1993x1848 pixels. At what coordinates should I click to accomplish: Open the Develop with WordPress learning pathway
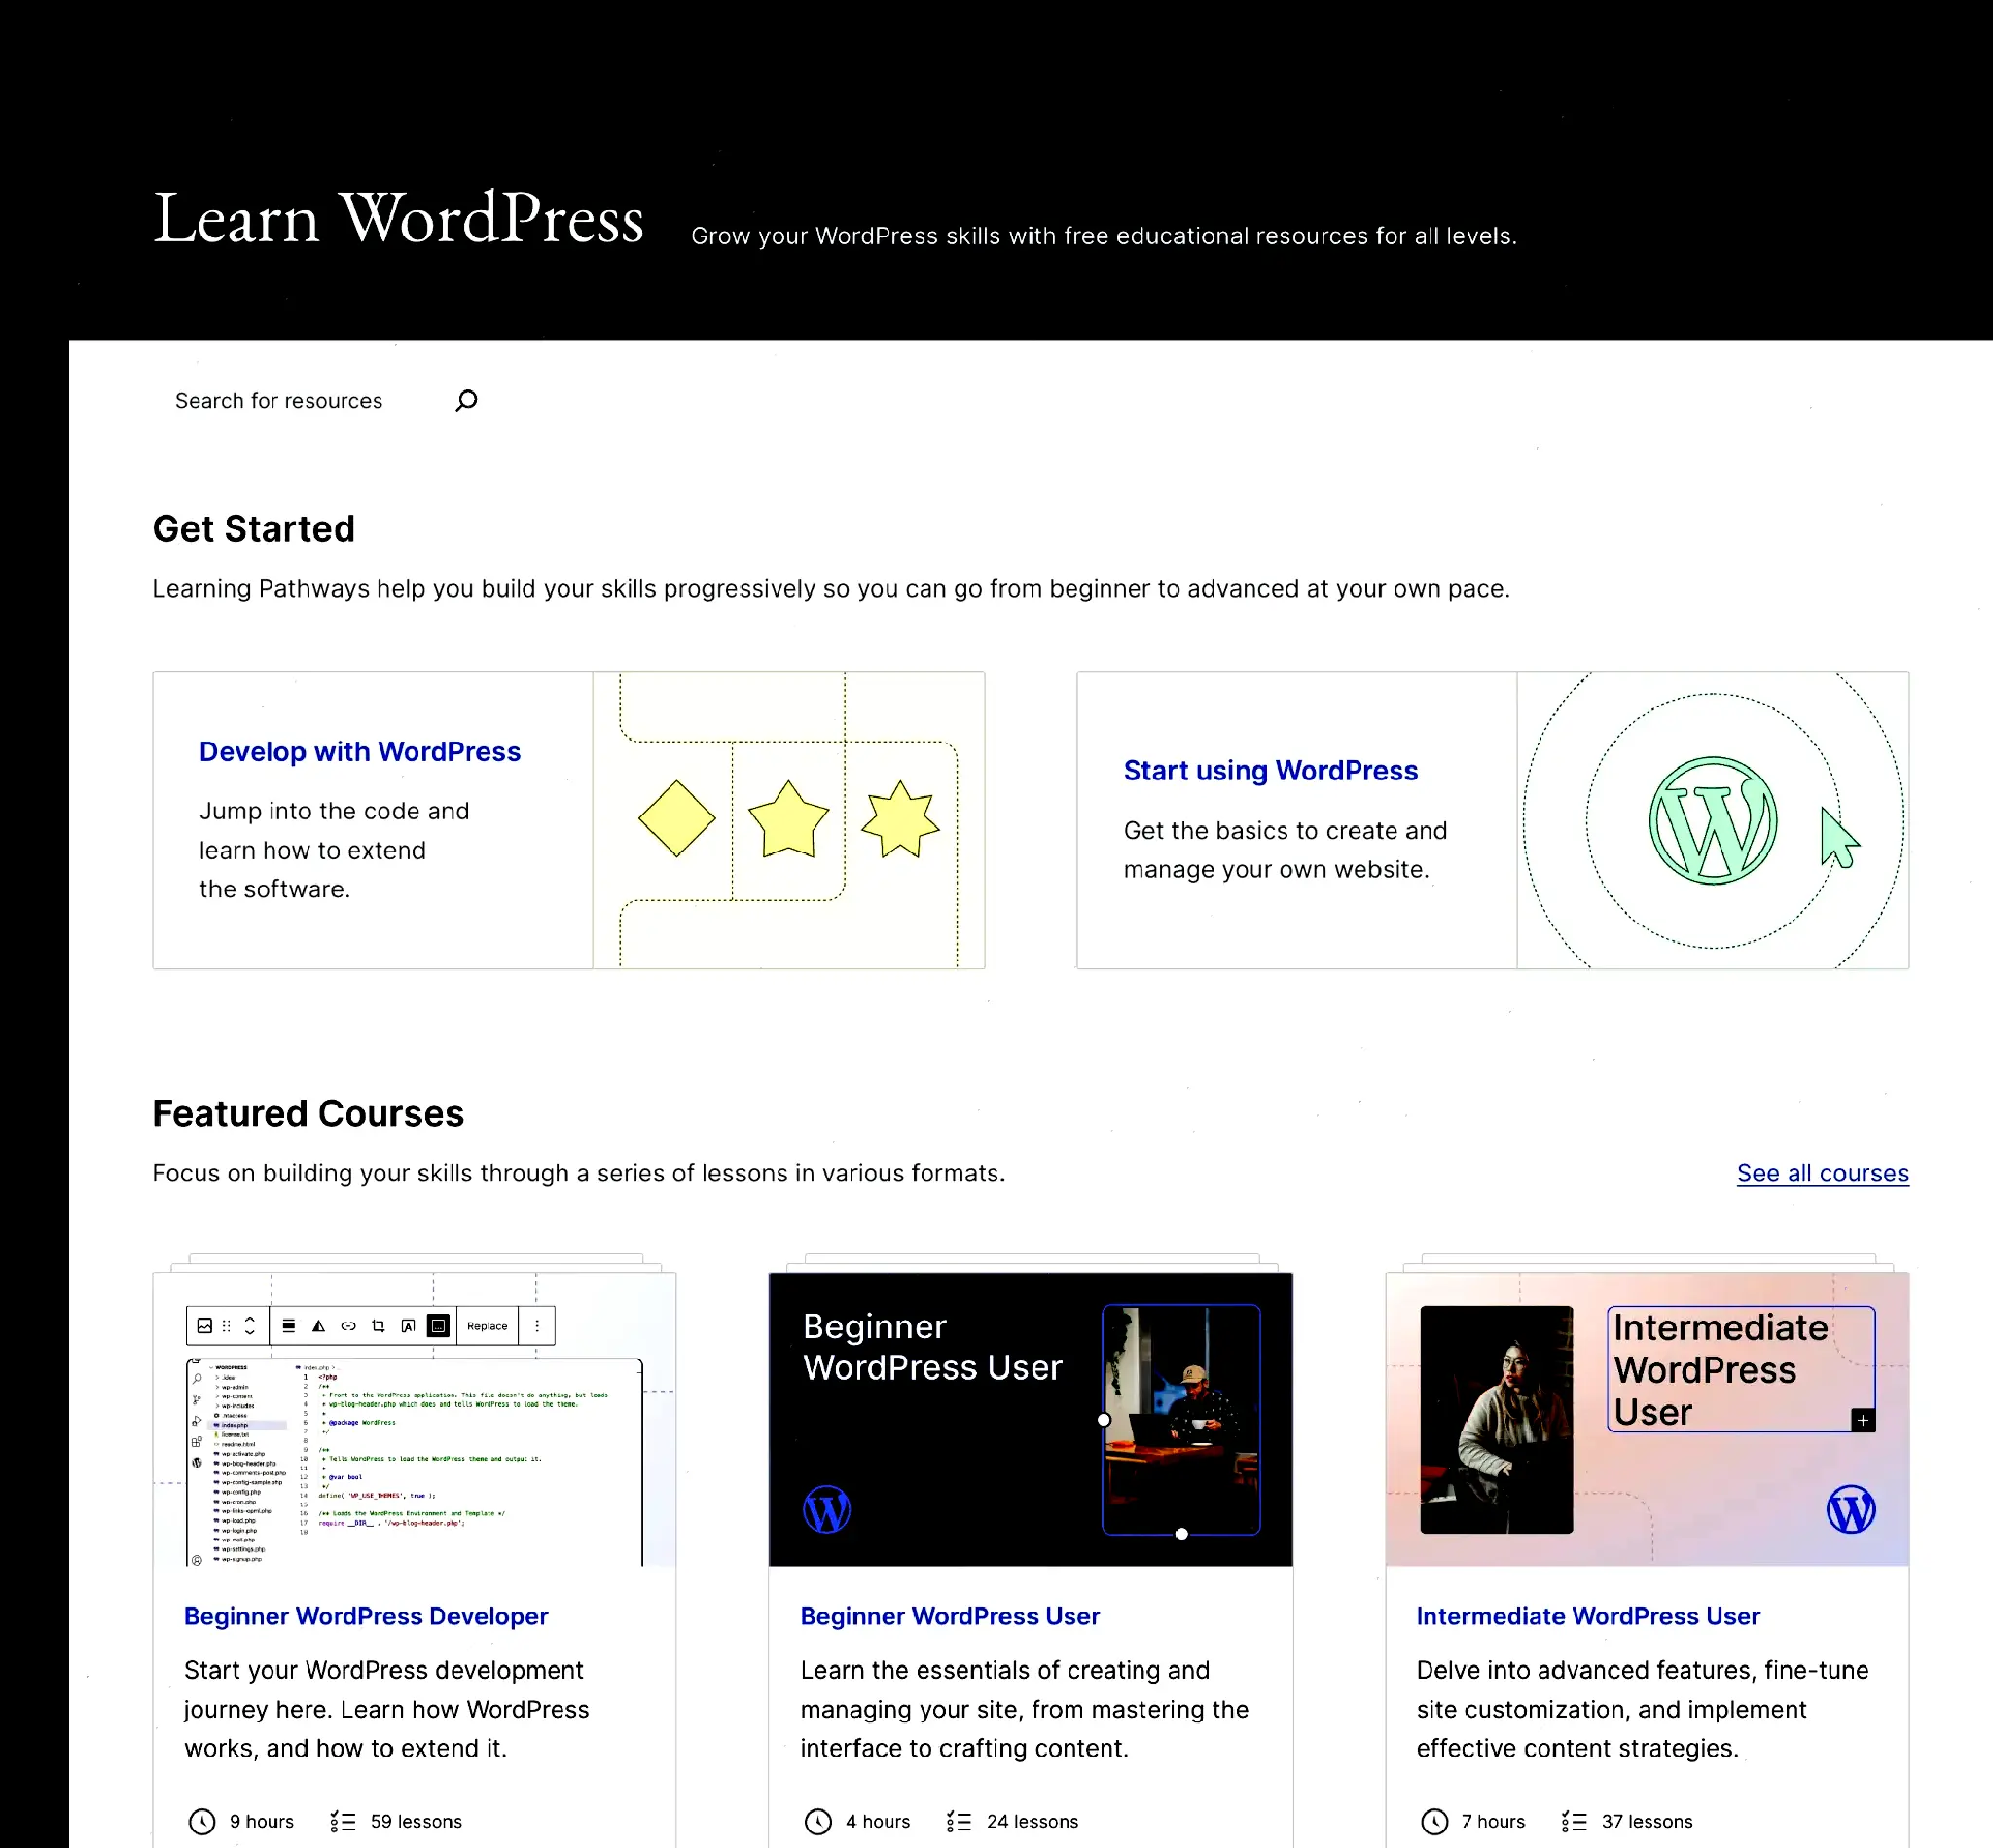pos(359,750)
